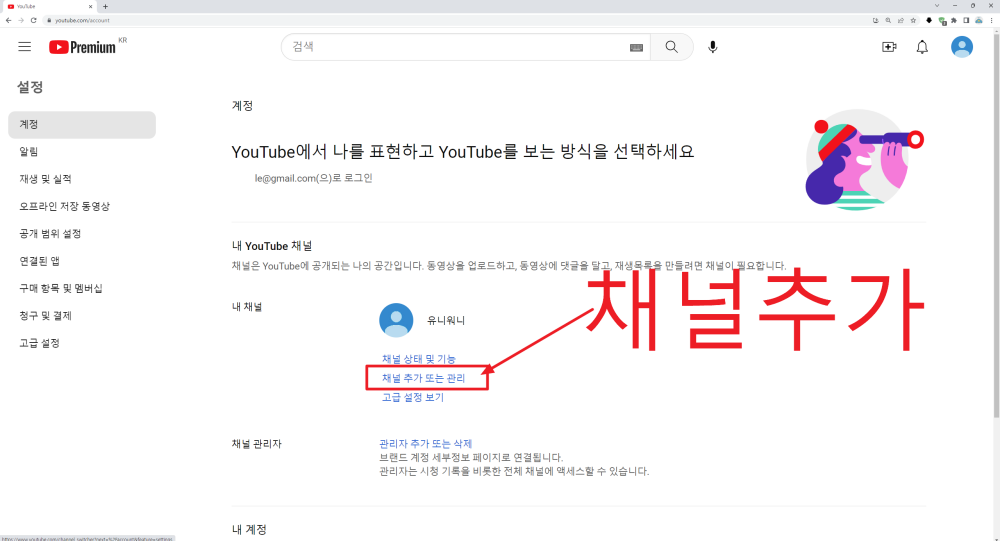Open the tab search chevron

[x=937, y=6]
